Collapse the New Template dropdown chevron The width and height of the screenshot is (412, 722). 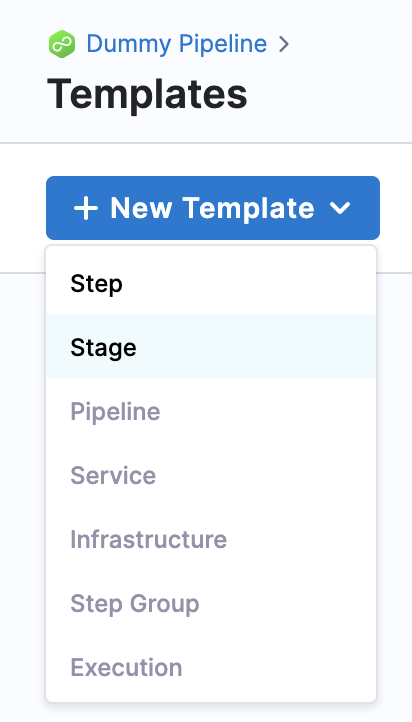point(341,208)
